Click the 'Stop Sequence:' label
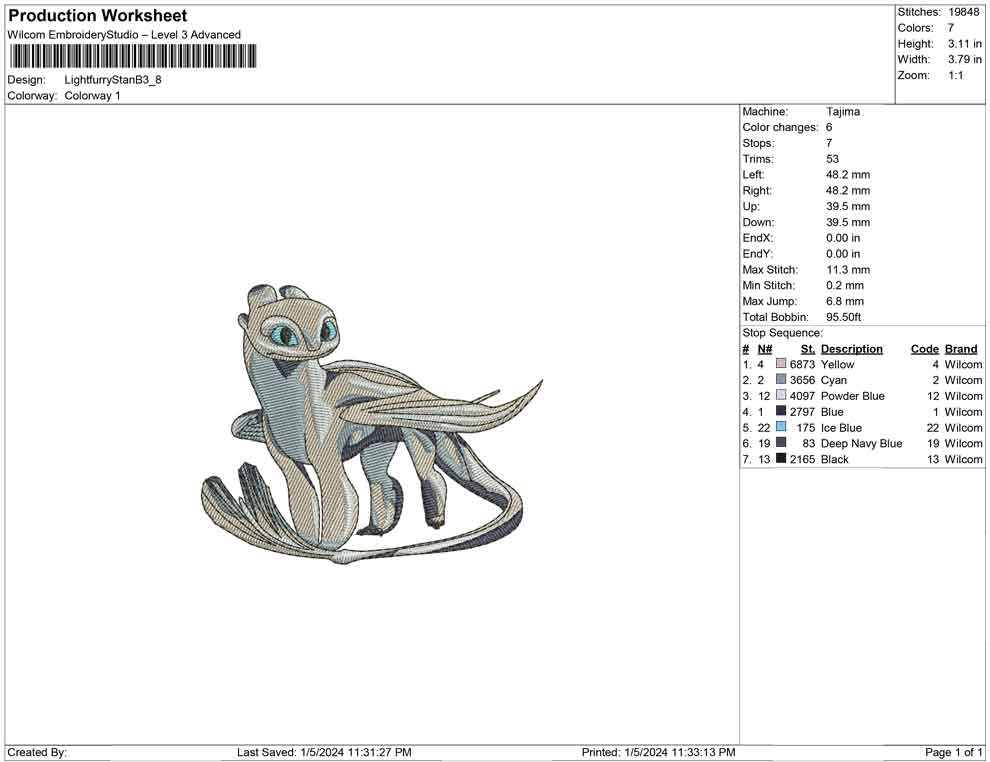 click(x=783, y=333)
